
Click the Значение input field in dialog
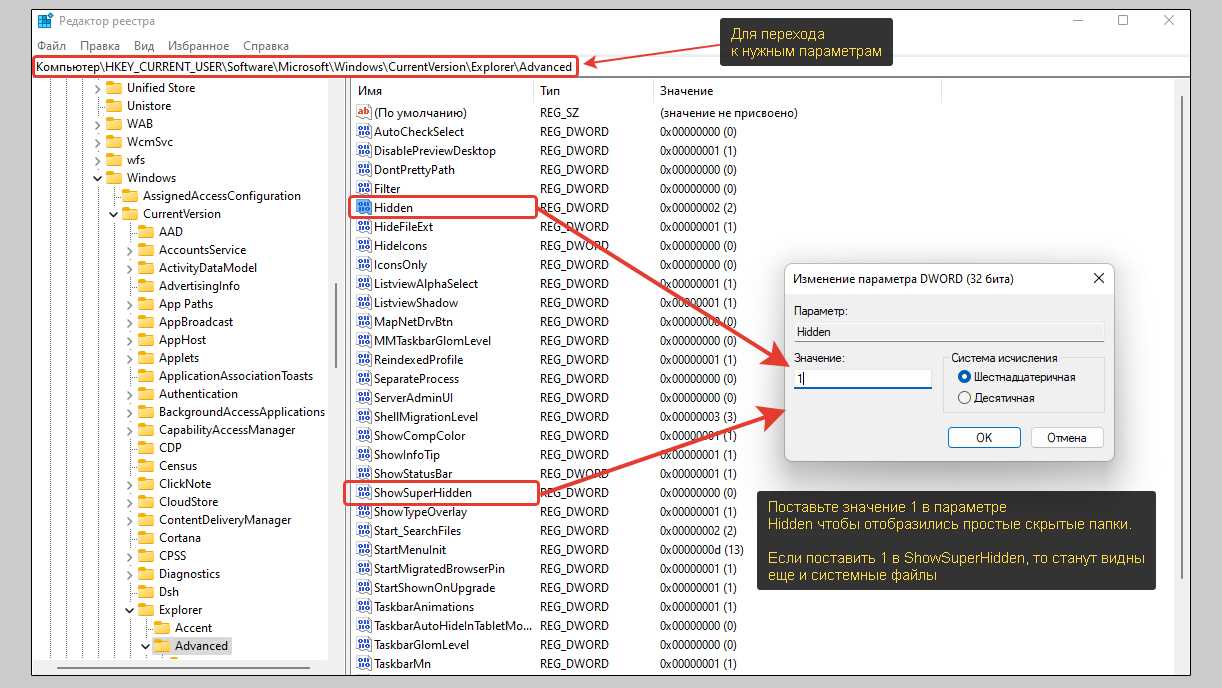point(862,379)
